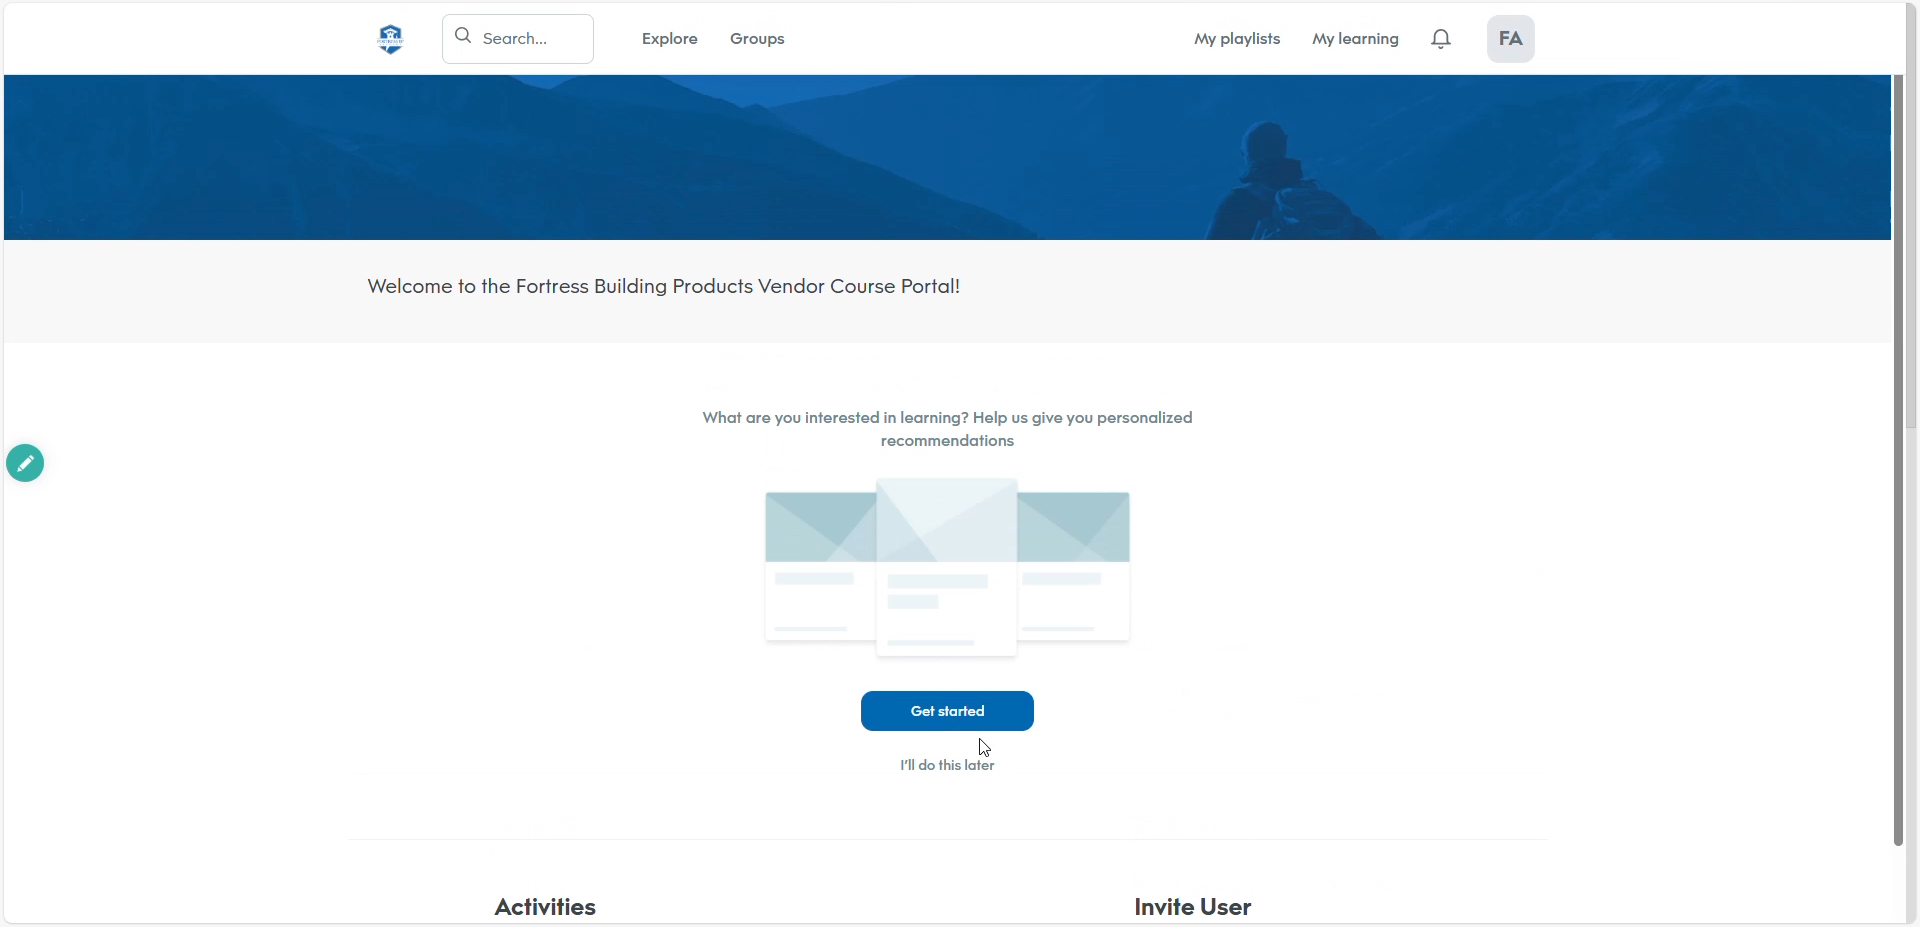Open the FA user avatar menu
Image resolution: width=1920 pixels, height=950 pixels.
(x=1509, y=39)
